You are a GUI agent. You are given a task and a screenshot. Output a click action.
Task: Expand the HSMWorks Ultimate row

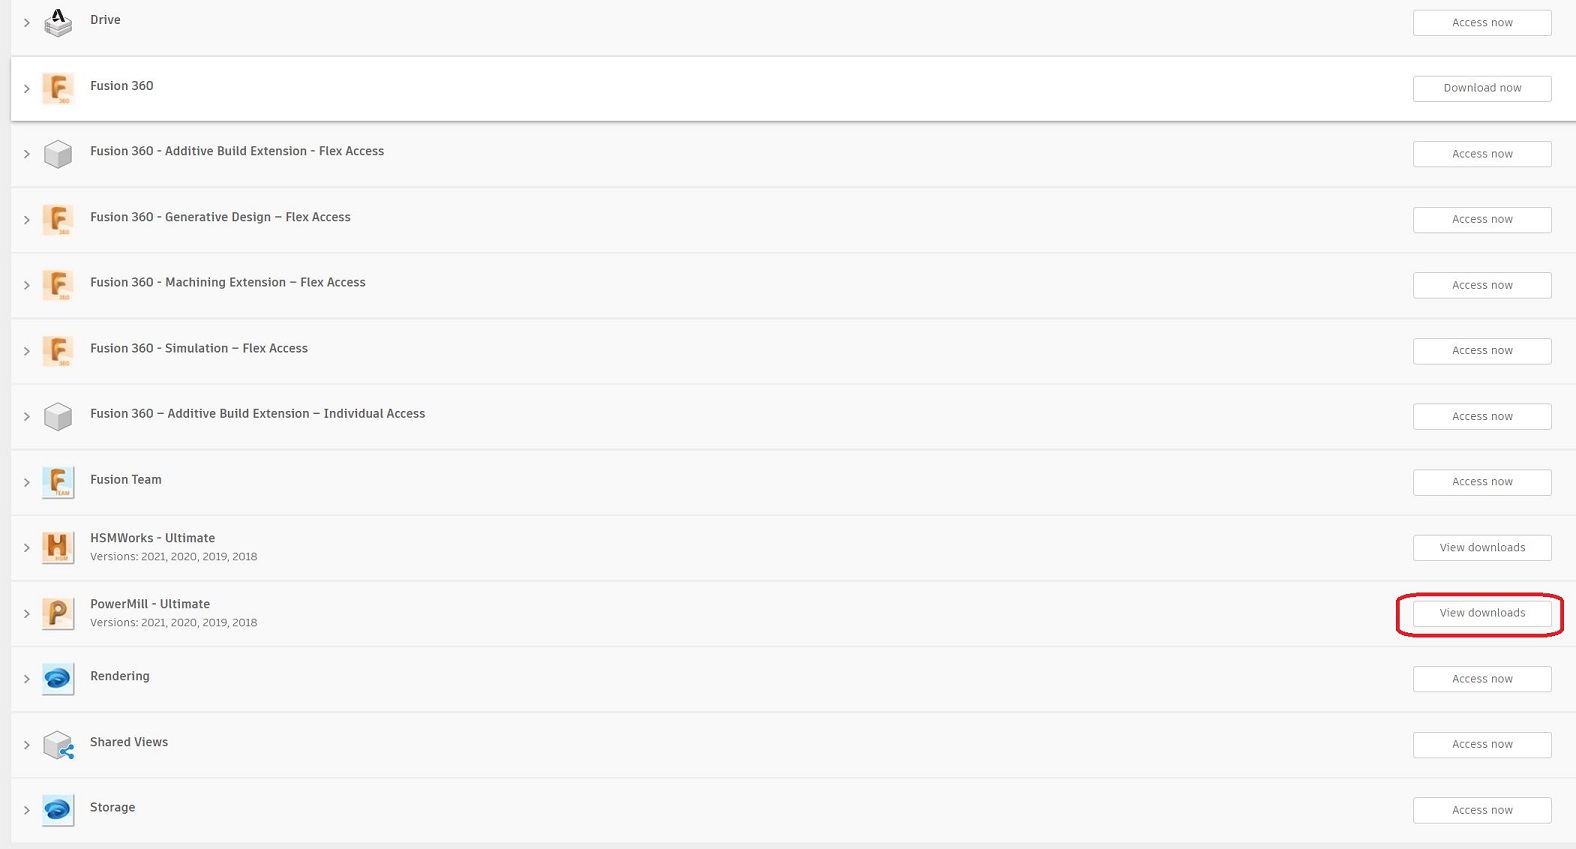[27, 548]
